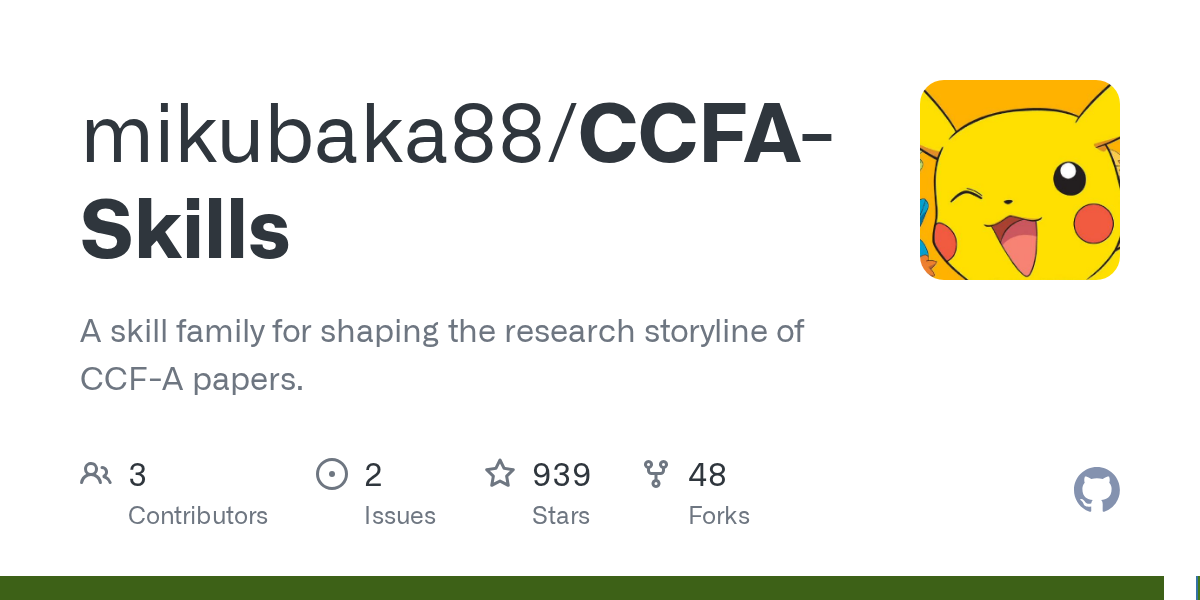Click the Contributors people icon
The width and height of the screenshot is (1200, 600).
coord(96,473)
